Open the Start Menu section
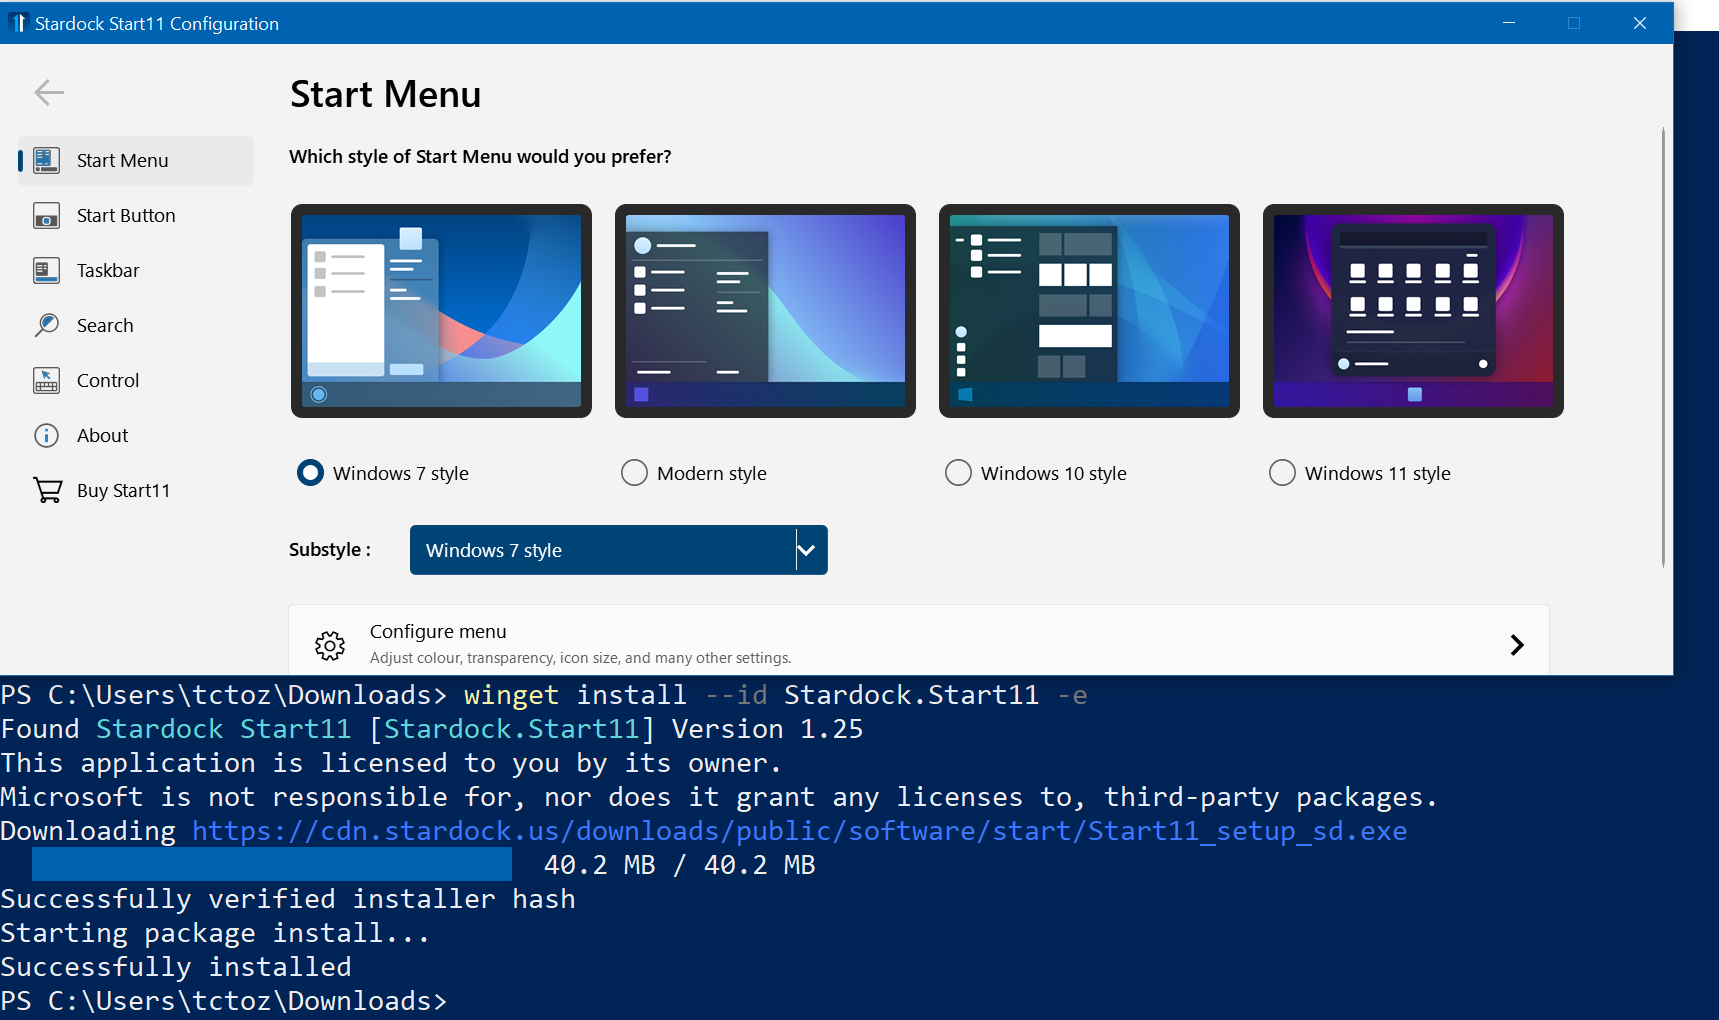This screenshot has width=1719, height=1020. 136,160
